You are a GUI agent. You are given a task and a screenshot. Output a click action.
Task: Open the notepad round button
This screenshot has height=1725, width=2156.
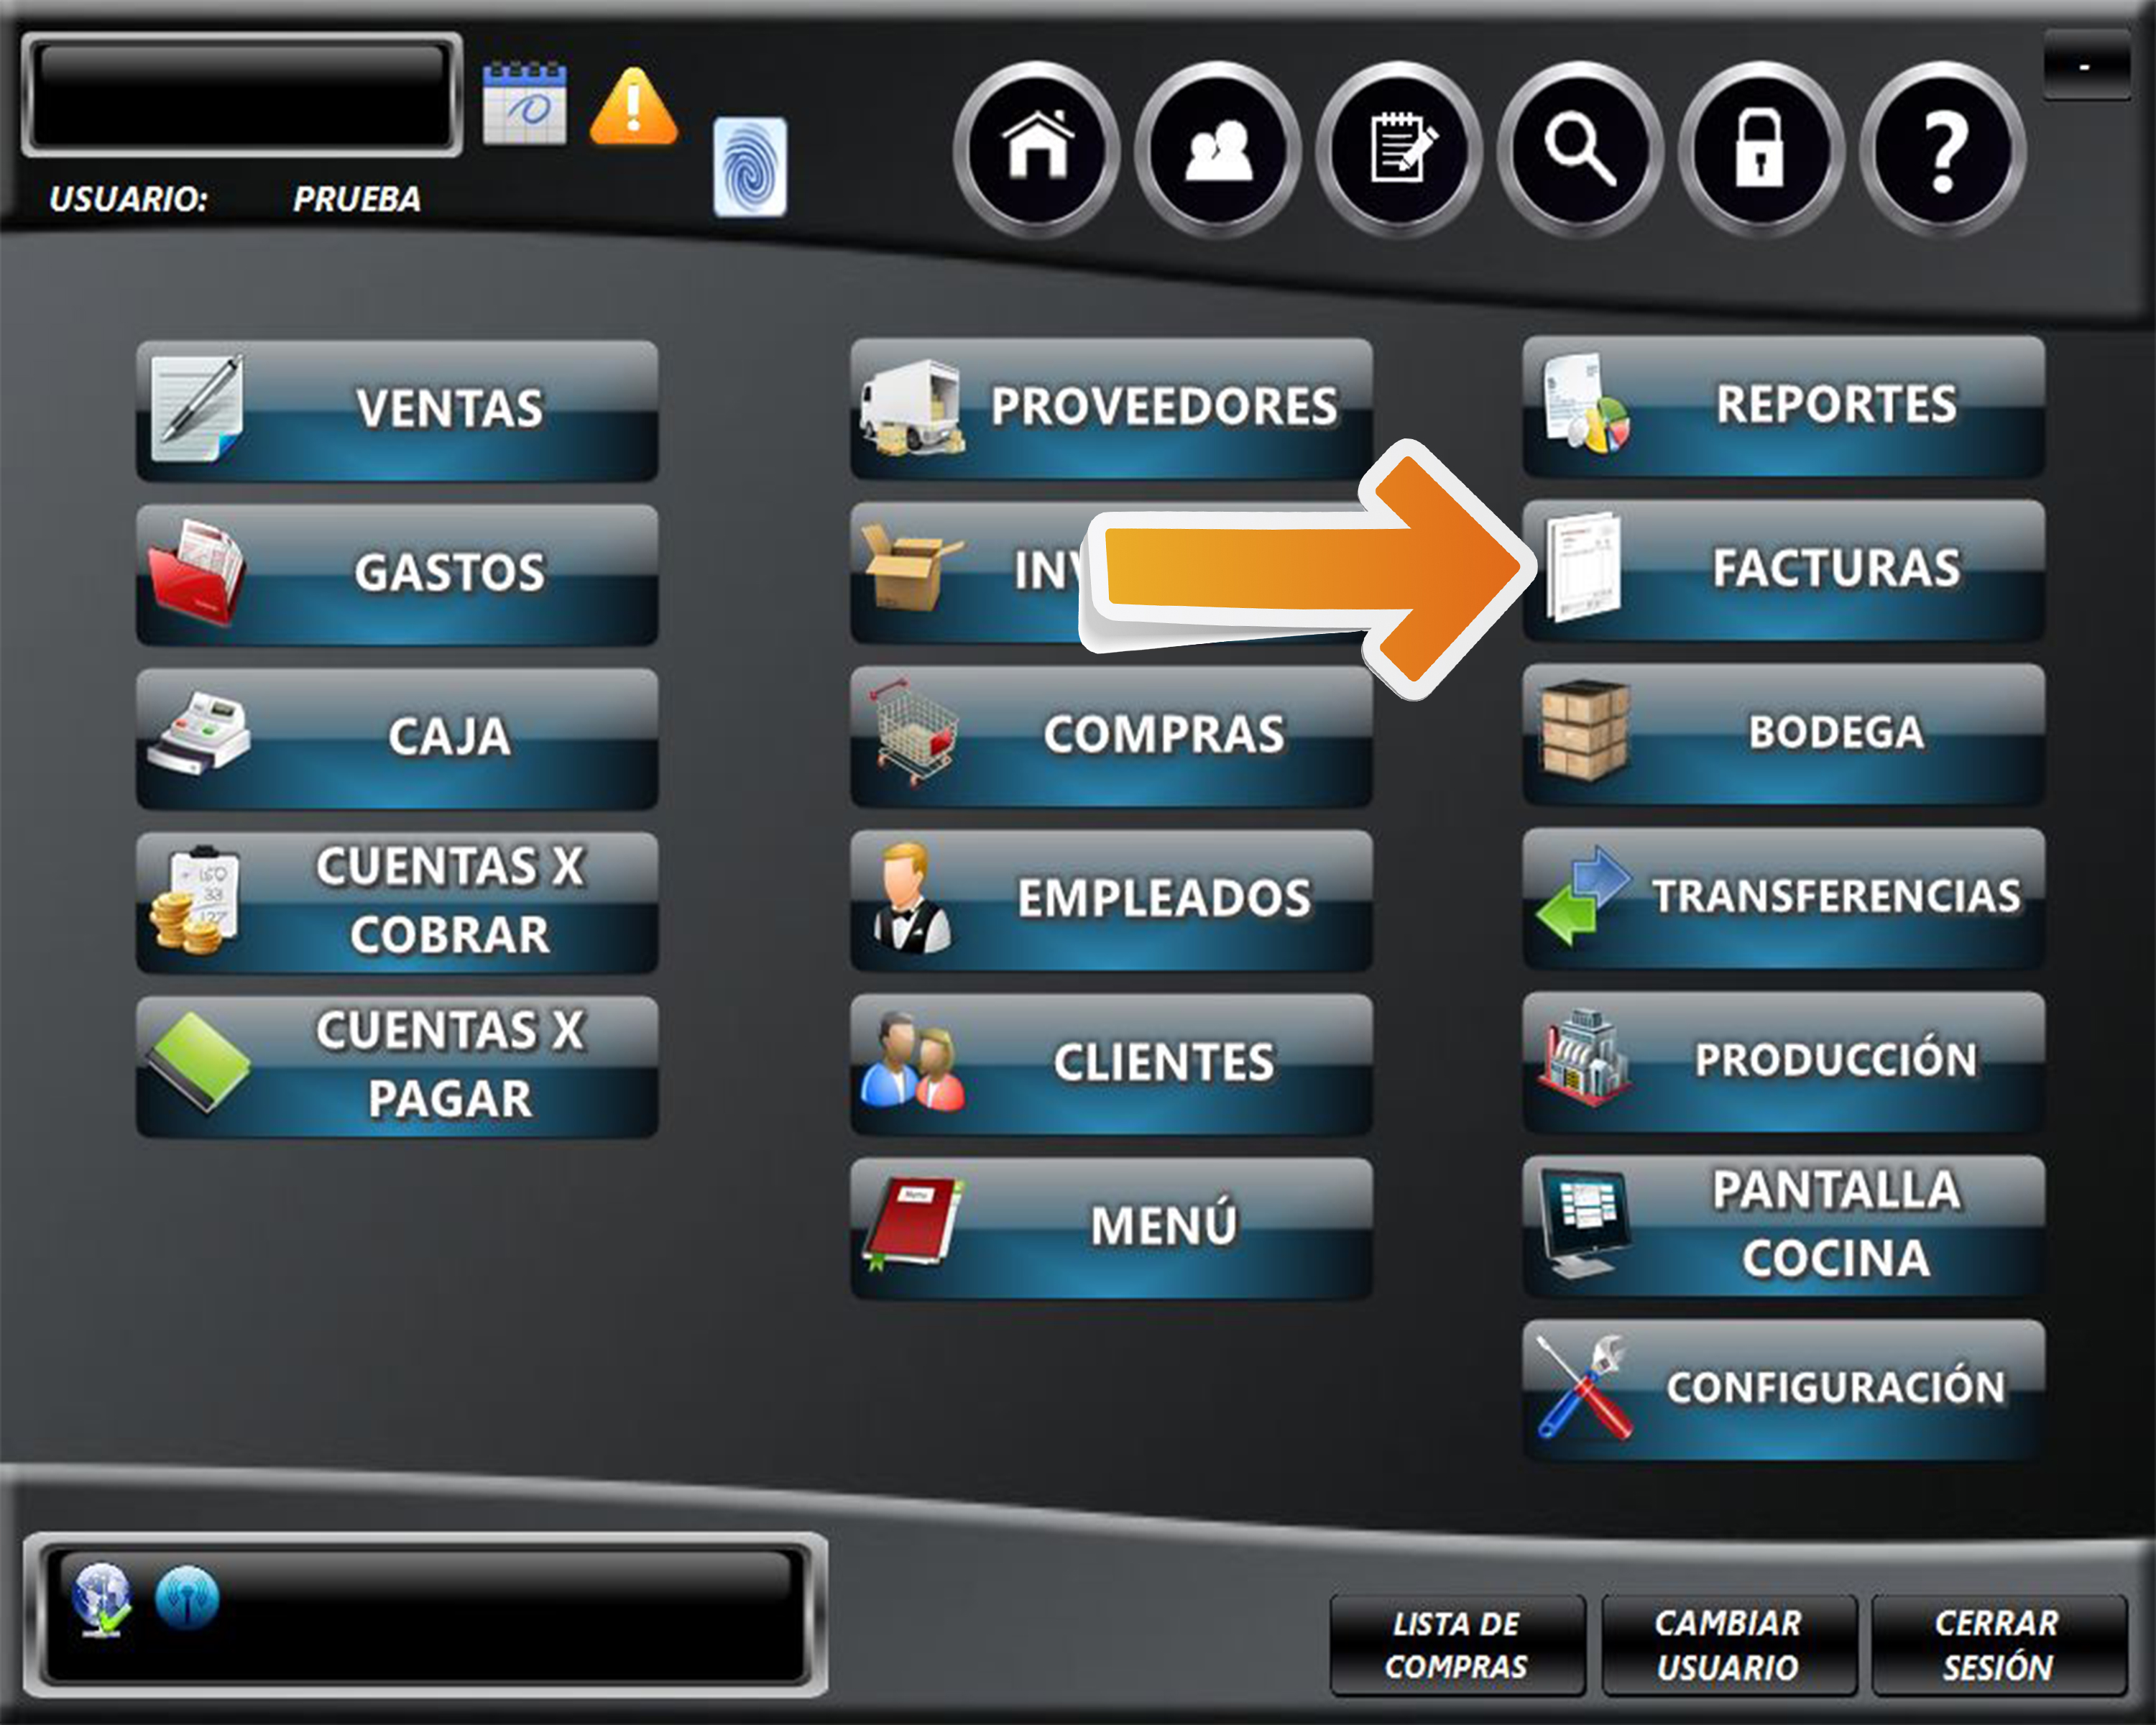tap(1399, 150)
